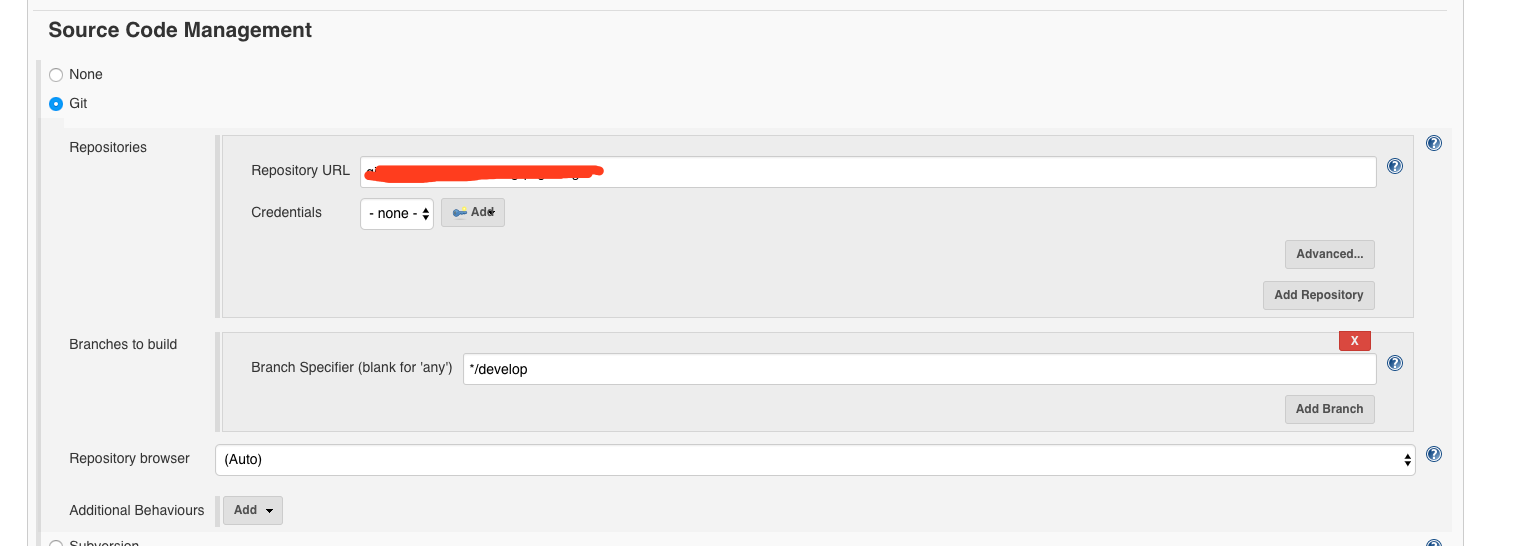
Task: Open help for Branch Specifier field
Action: (1395, 363)
